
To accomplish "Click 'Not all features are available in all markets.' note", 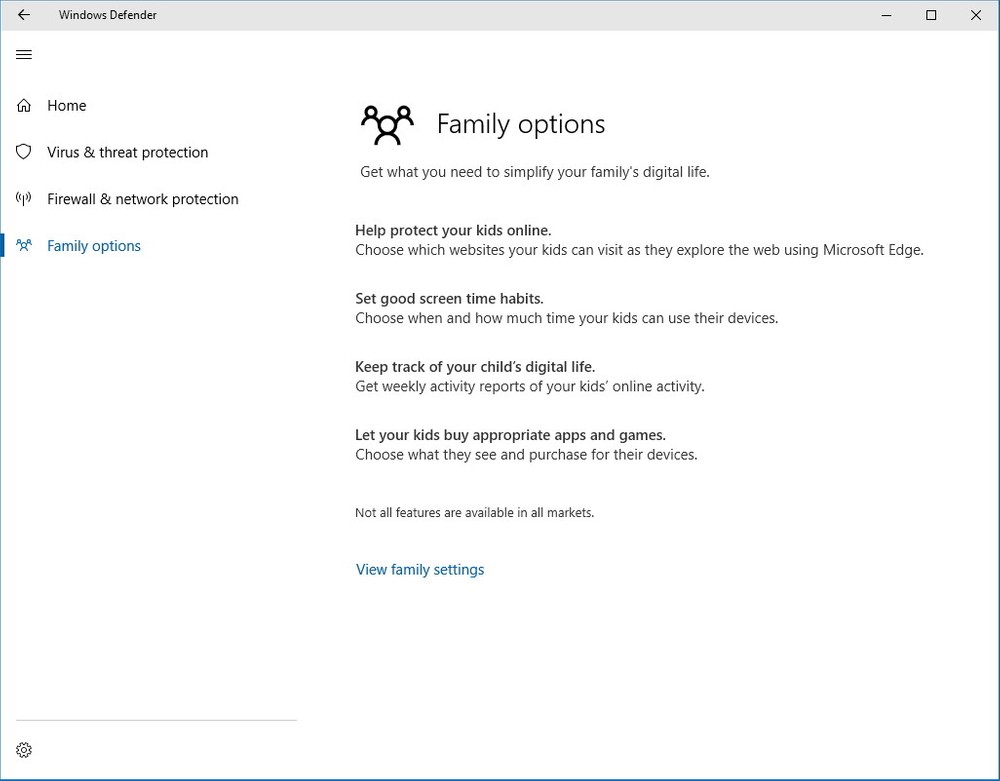I will [x=474, y=513].
